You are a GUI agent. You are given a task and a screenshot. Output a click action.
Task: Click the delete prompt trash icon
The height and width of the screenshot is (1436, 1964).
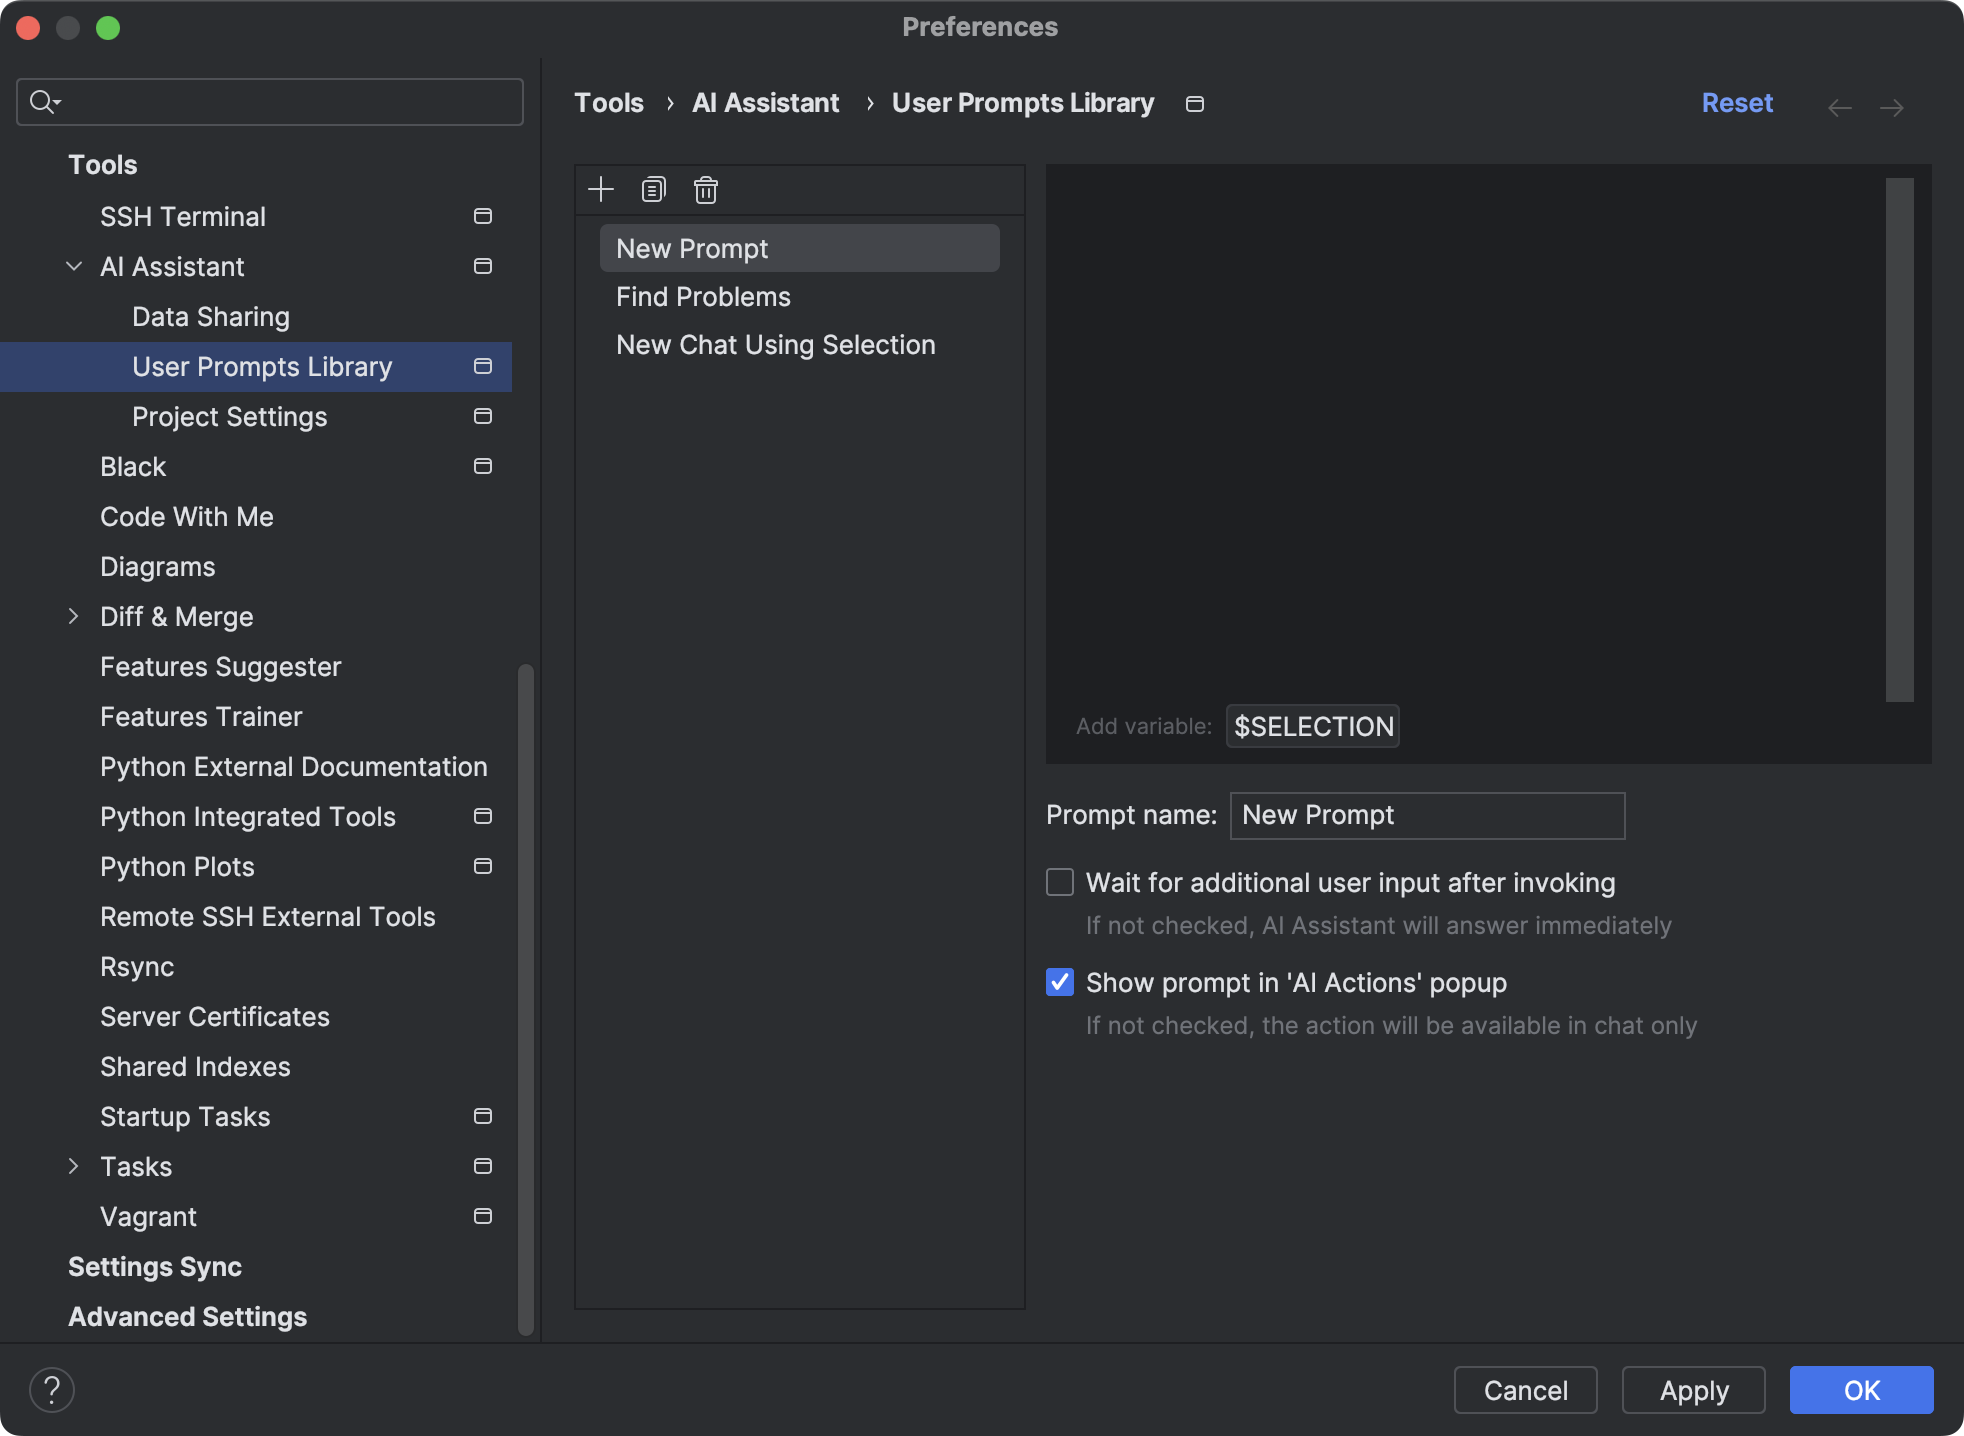pos(706,190)
